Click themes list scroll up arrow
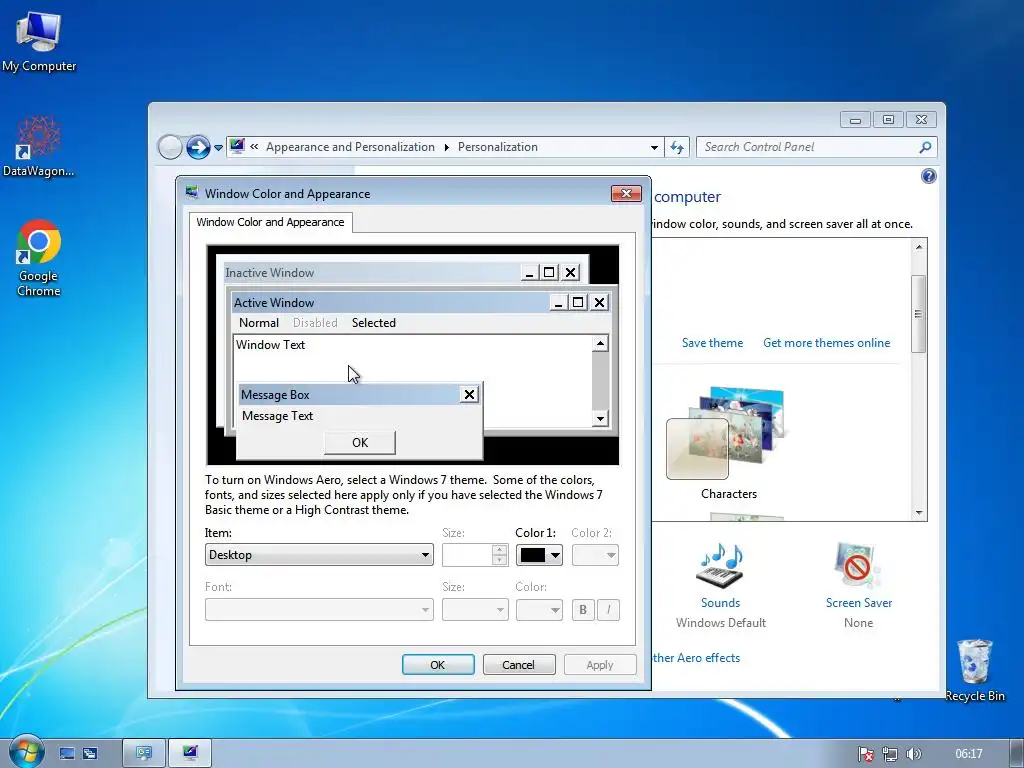This screenshot has width=1024, height=768. (918, 247)
